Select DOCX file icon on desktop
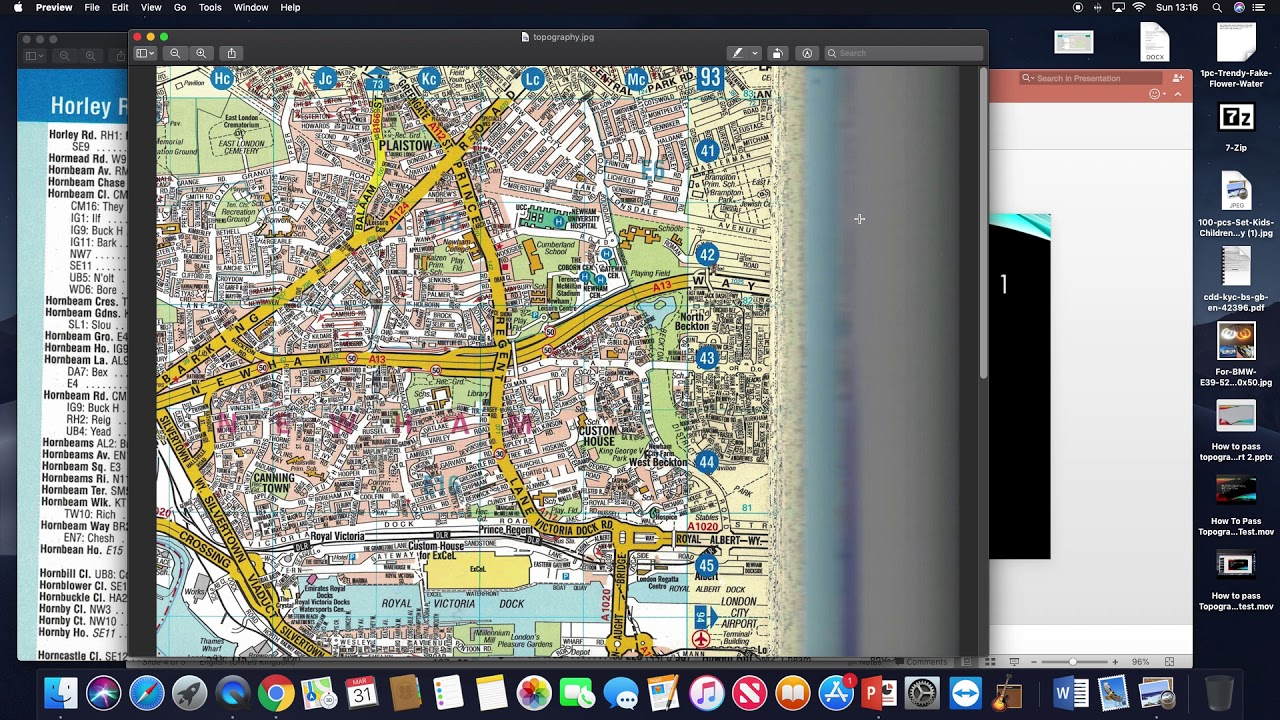The image size is (1280, 720). (1155, 42)
